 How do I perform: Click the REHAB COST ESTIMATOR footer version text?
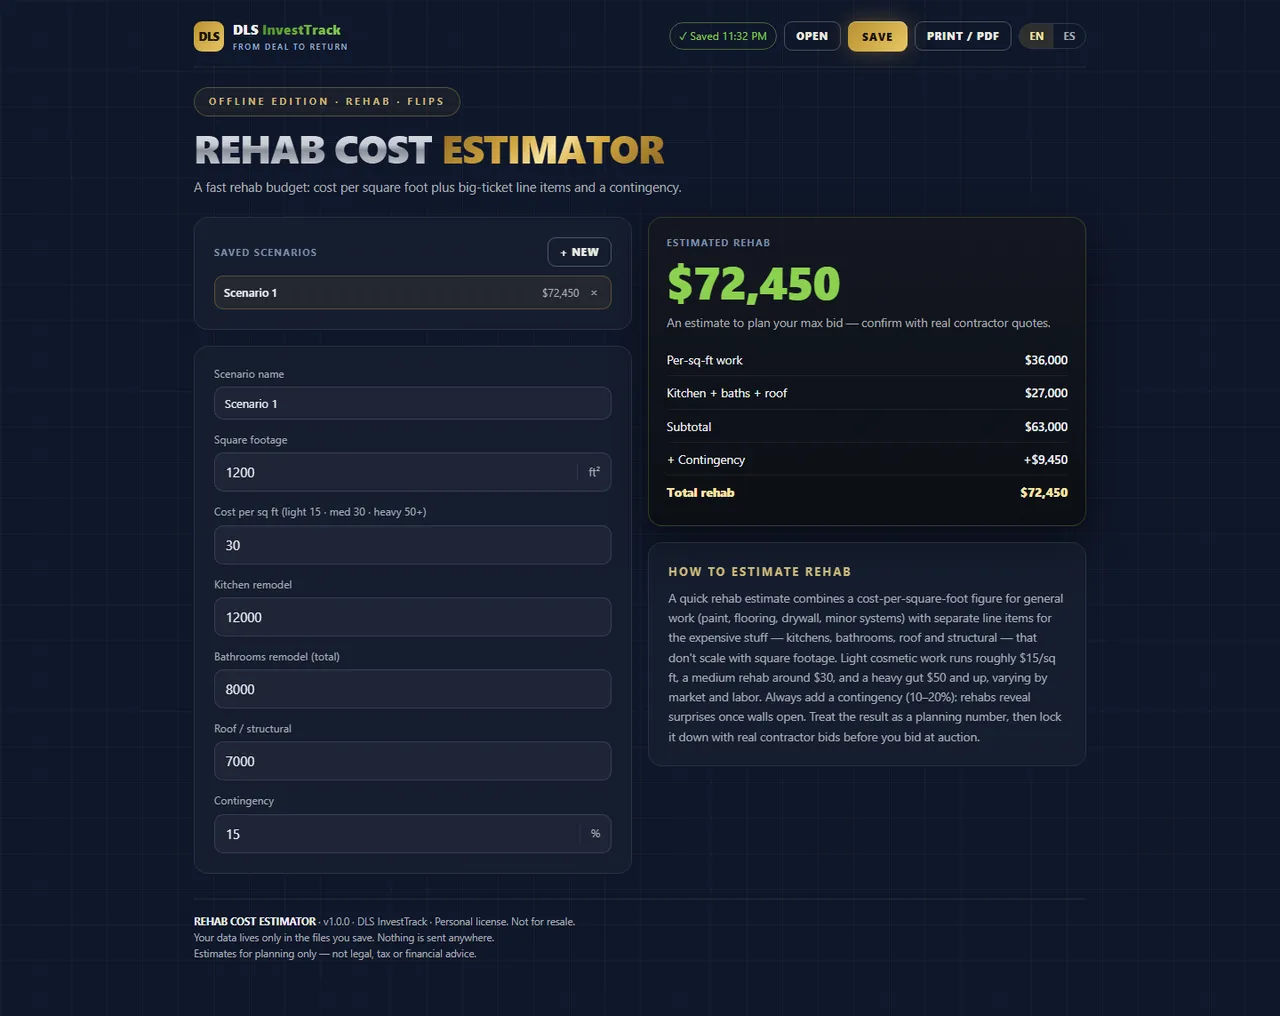tap(384, 922)
